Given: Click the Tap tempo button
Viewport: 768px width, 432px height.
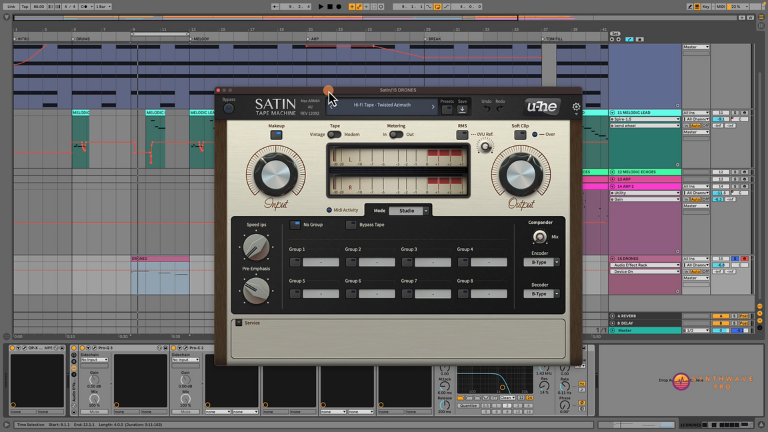Looking at the screenshot, I should coord(24,7).
